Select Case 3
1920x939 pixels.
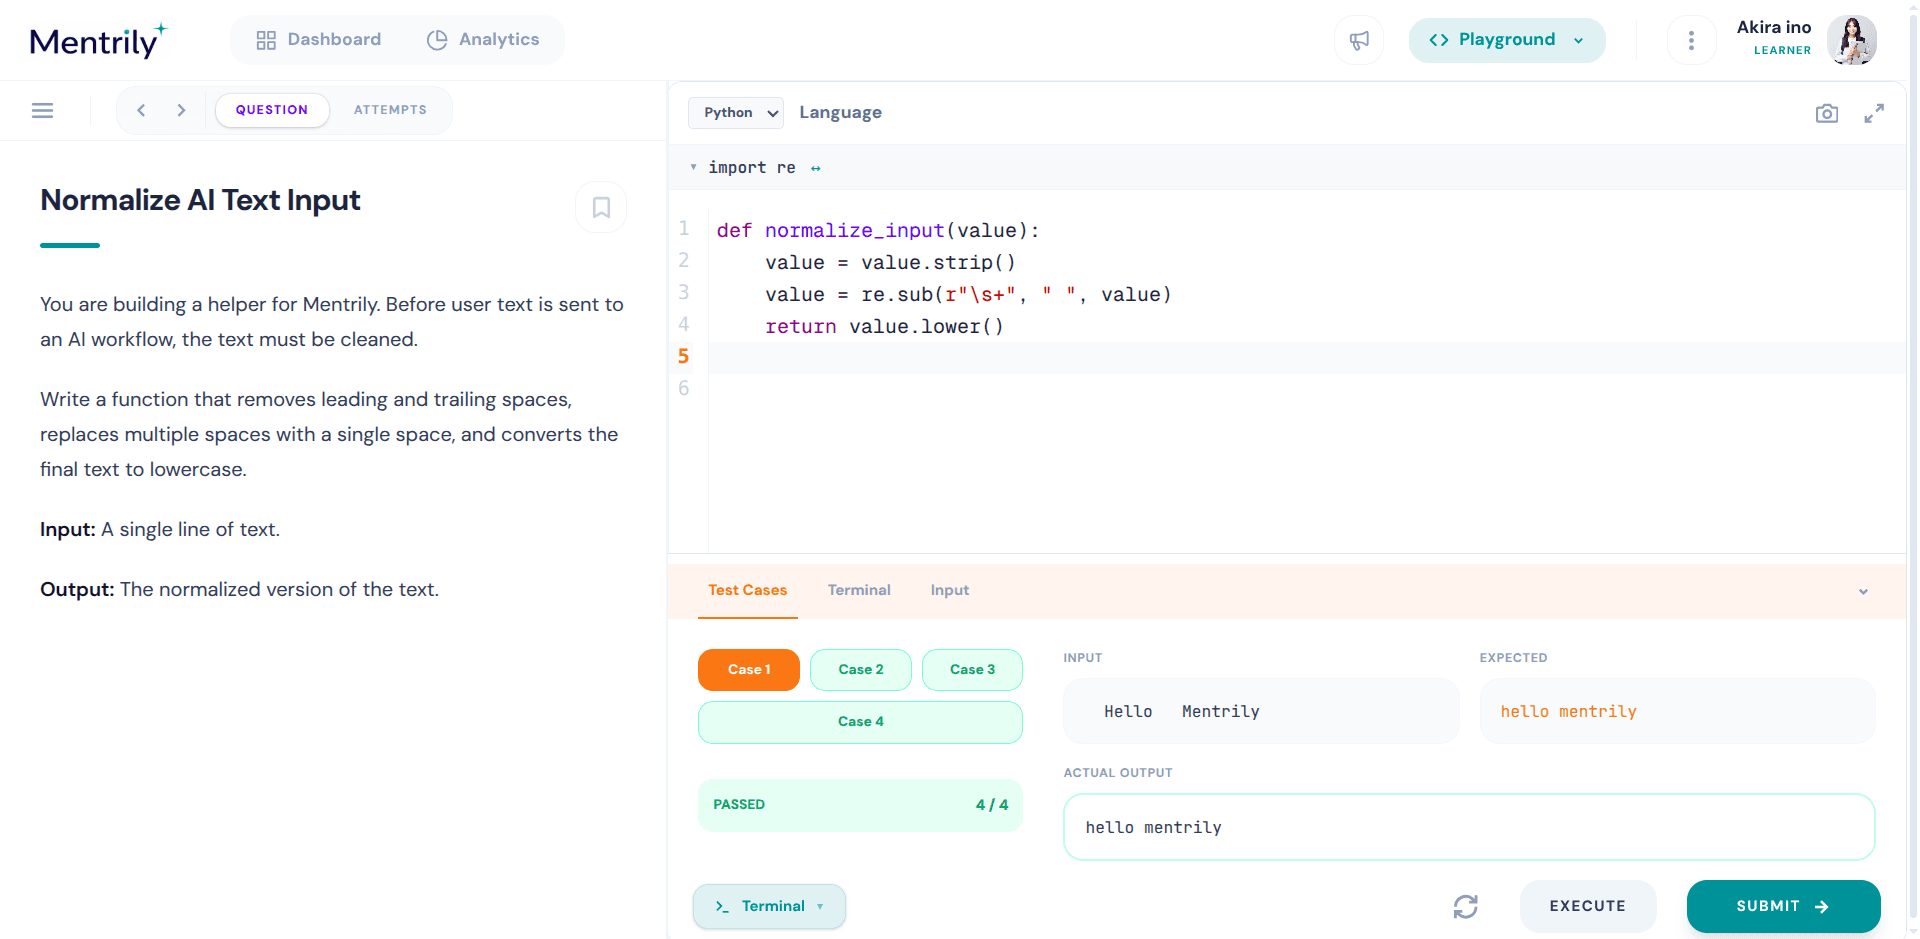[972, 670]
